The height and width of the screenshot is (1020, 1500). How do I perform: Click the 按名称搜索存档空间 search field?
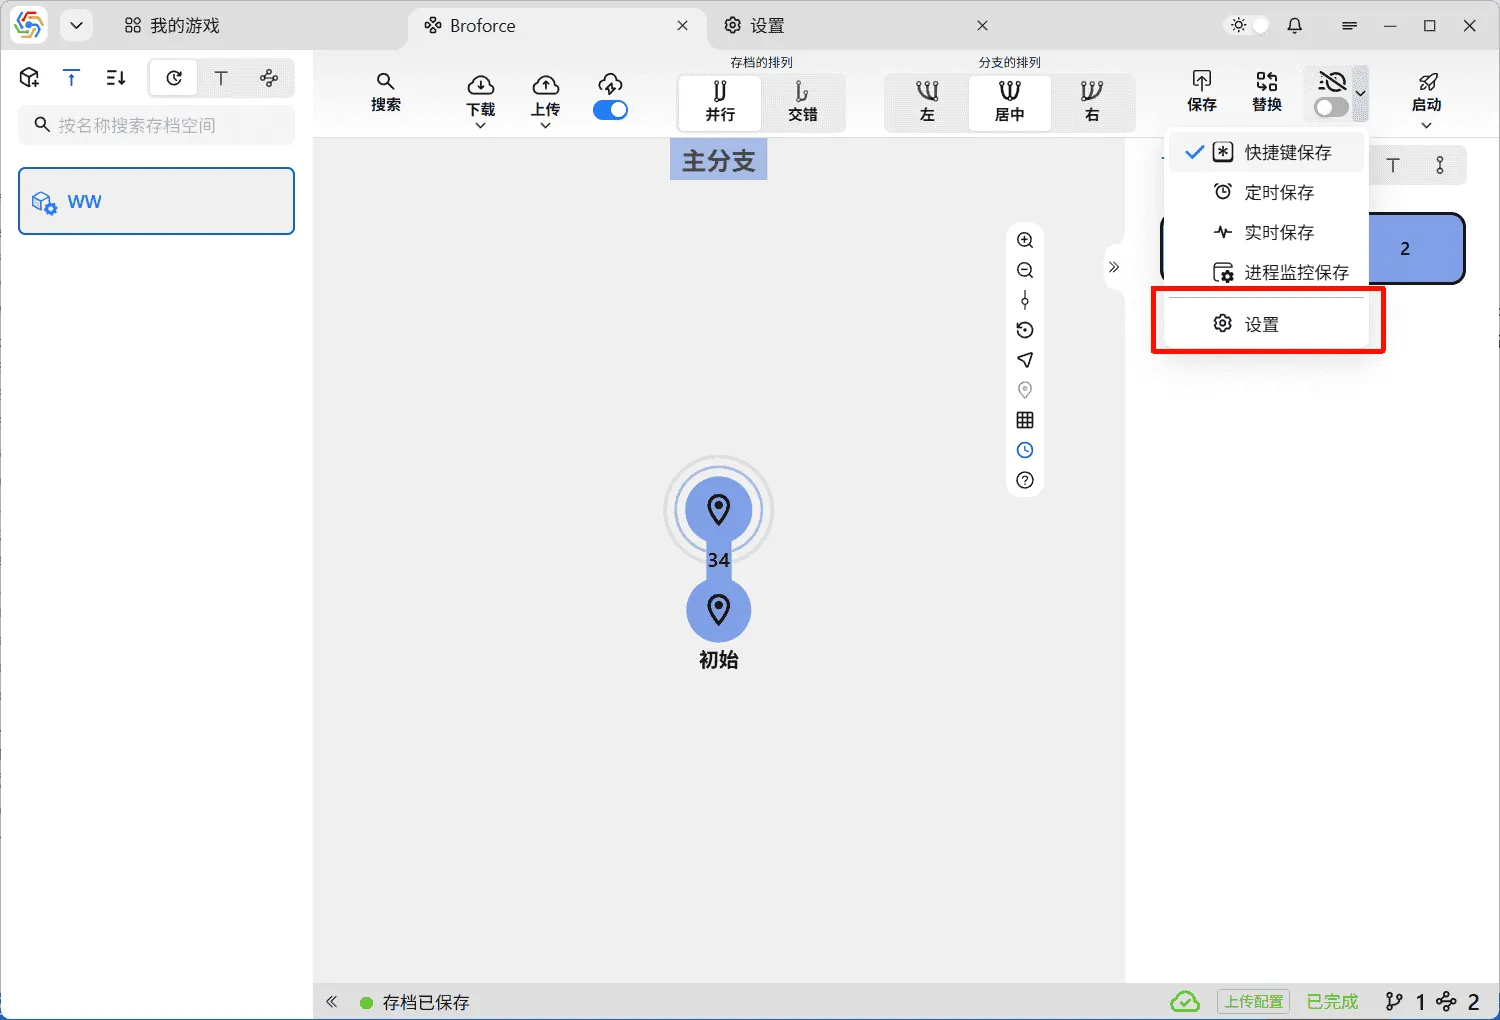tap(156, 125)
